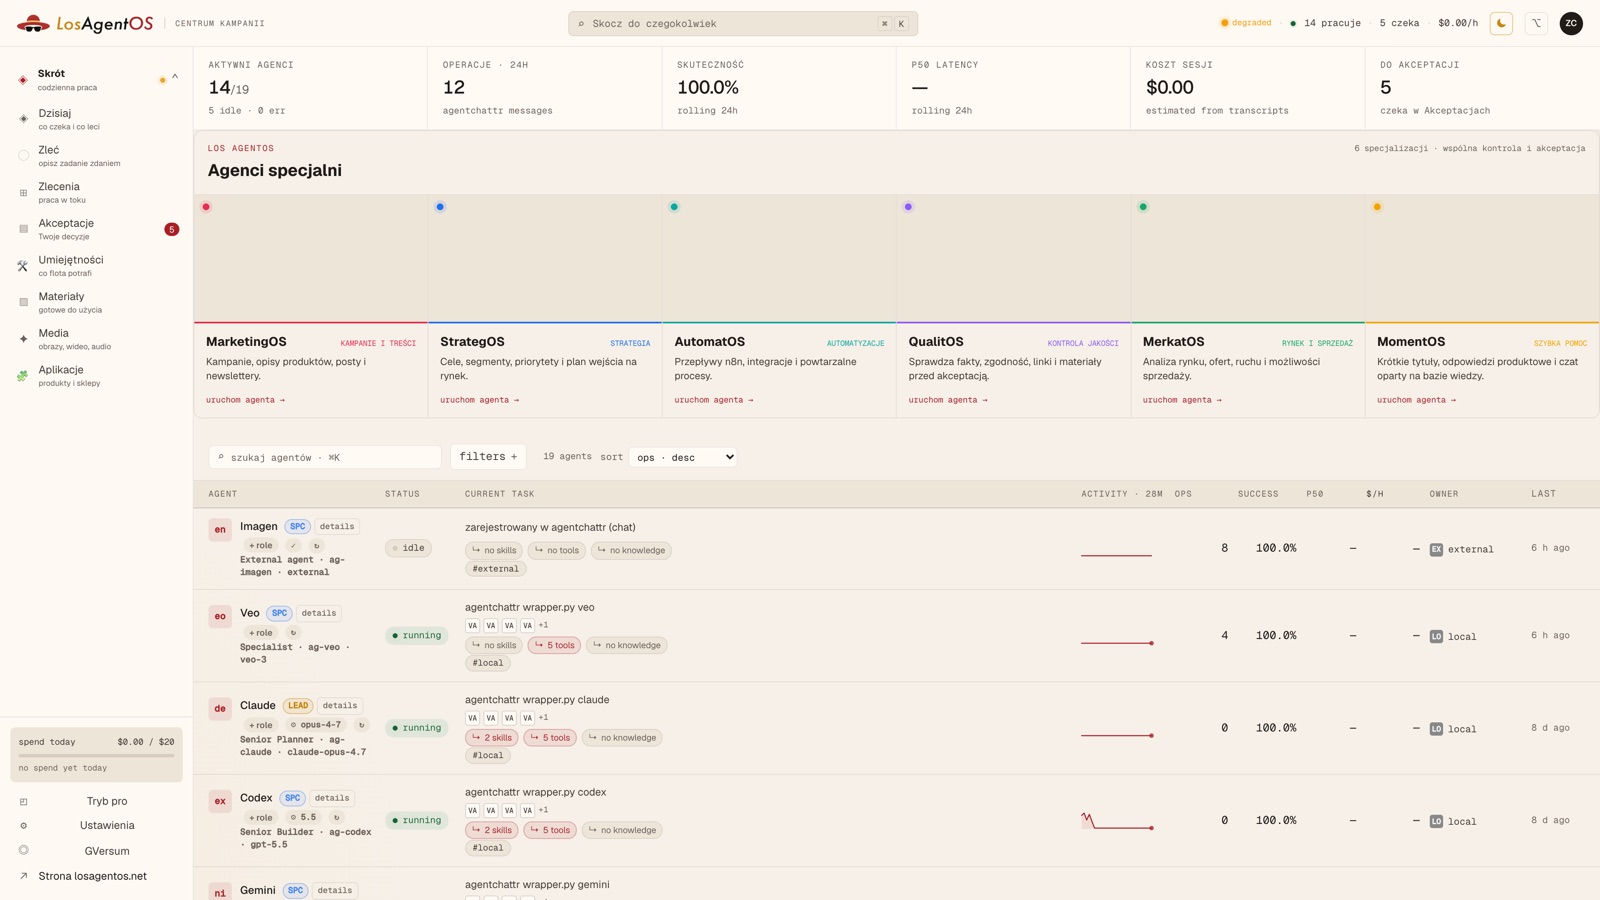This screenshot has width=1600, height=900.
Task: Expand Codex agent details
Action: (x=332, y=799)
